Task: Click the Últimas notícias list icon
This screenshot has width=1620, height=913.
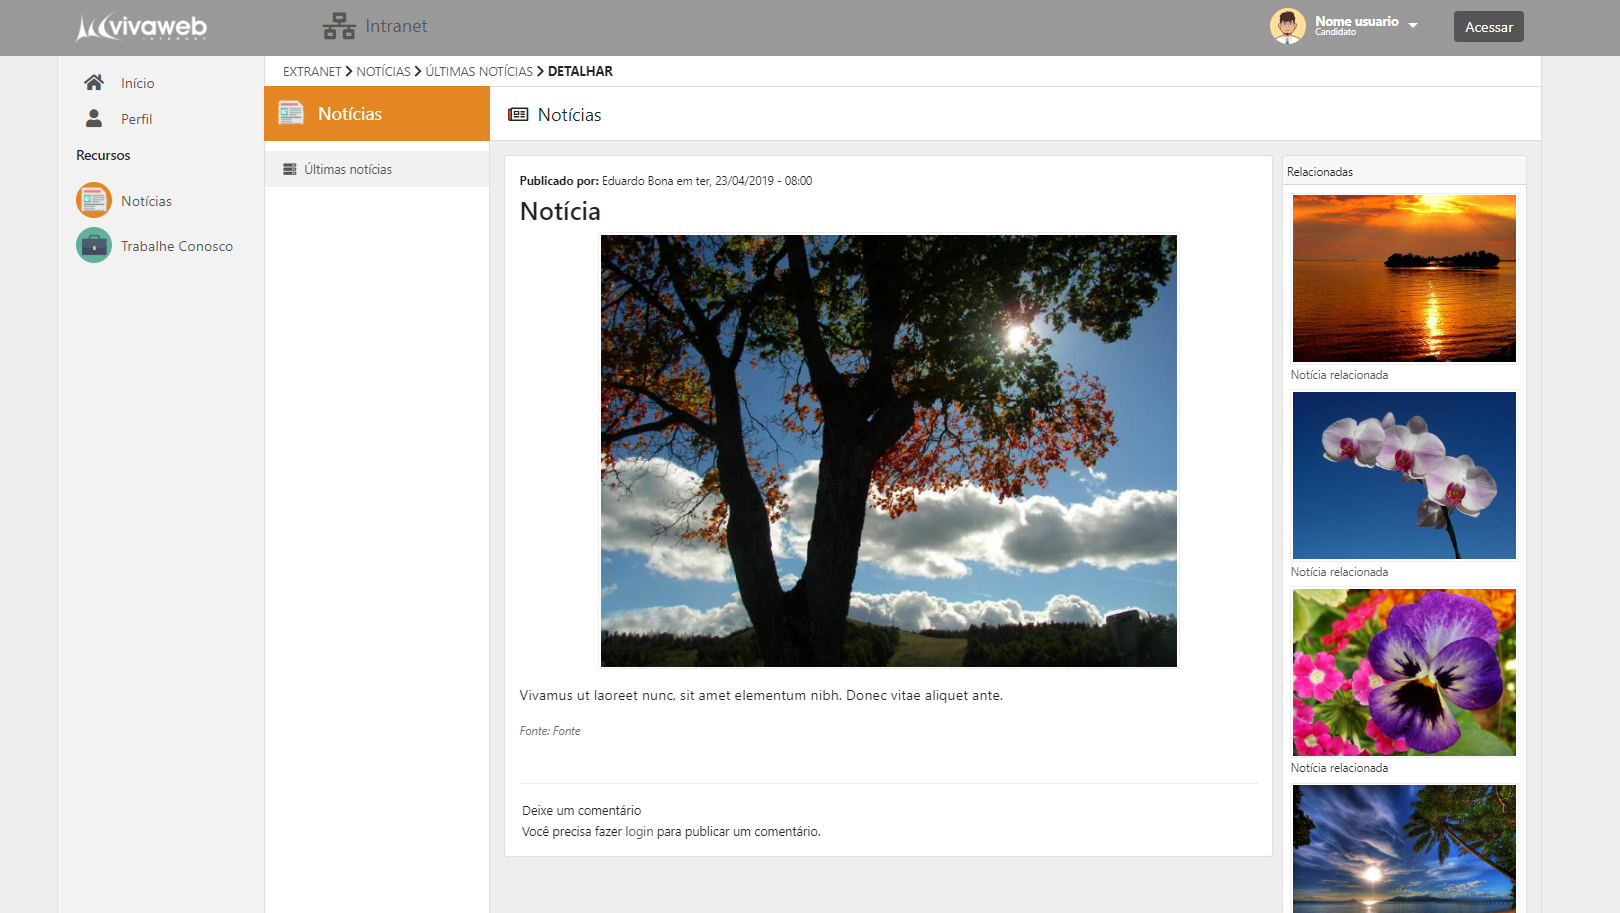Action: pos(290,169)
